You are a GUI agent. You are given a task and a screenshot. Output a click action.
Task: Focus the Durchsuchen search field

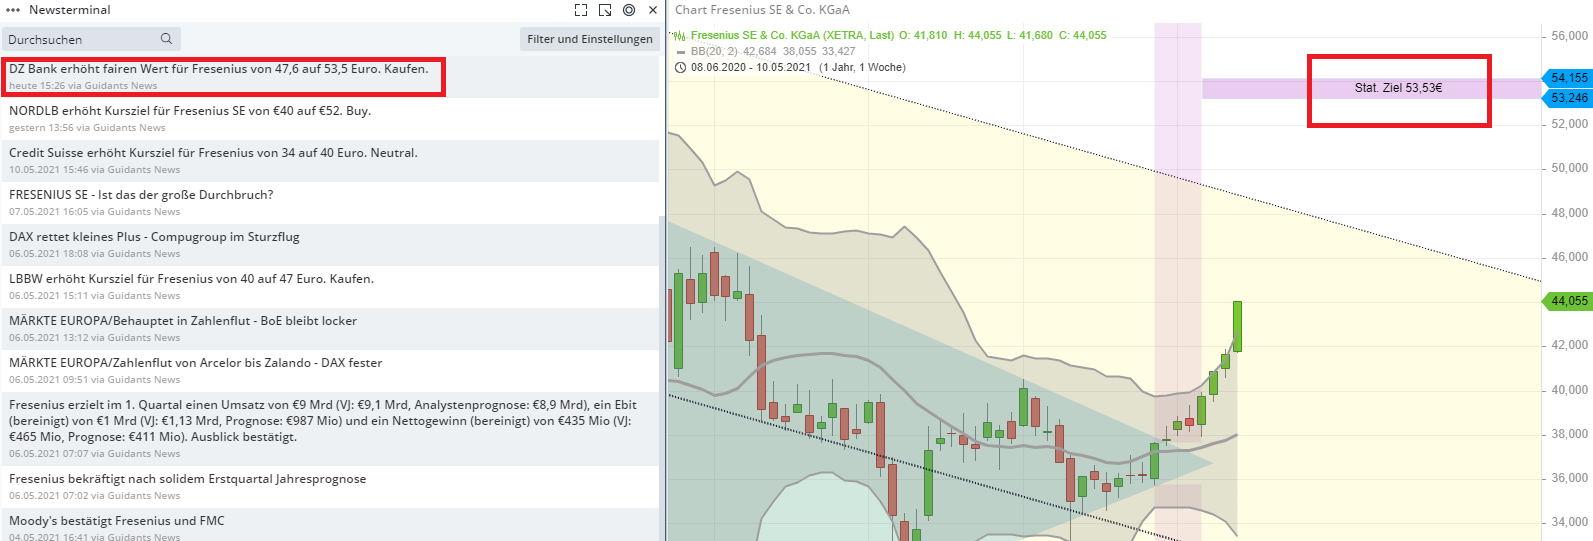pos(91,39)
